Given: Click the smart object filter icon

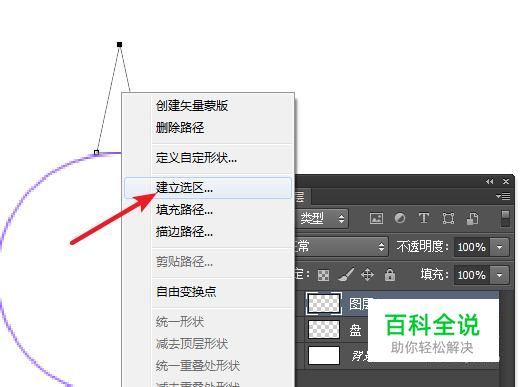Looking at the screenshot, I should point(472,219).
